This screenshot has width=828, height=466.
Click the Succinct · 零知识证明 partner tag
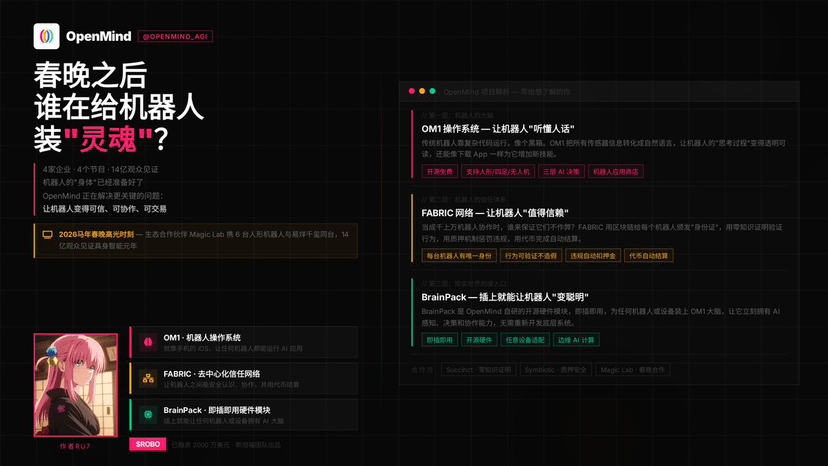point(478,370)
